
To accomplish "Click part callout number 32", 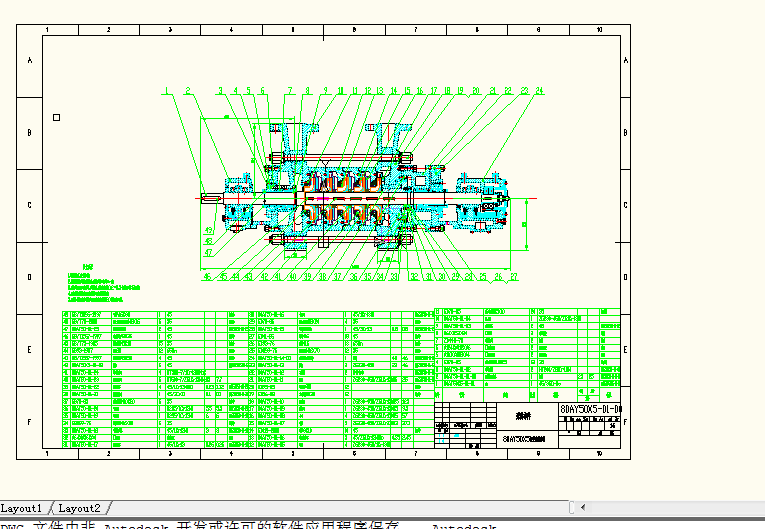I will (414, 276).
